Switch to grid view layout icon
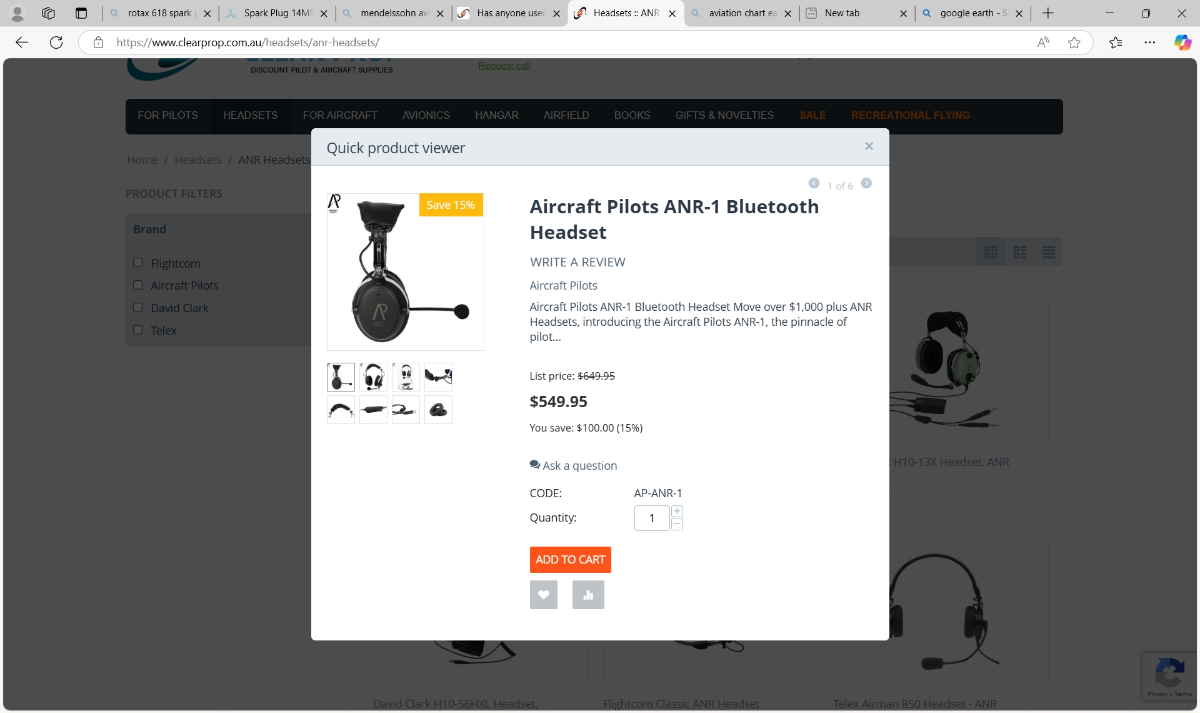Screen dimensions: 1200x713 (991, 252)
